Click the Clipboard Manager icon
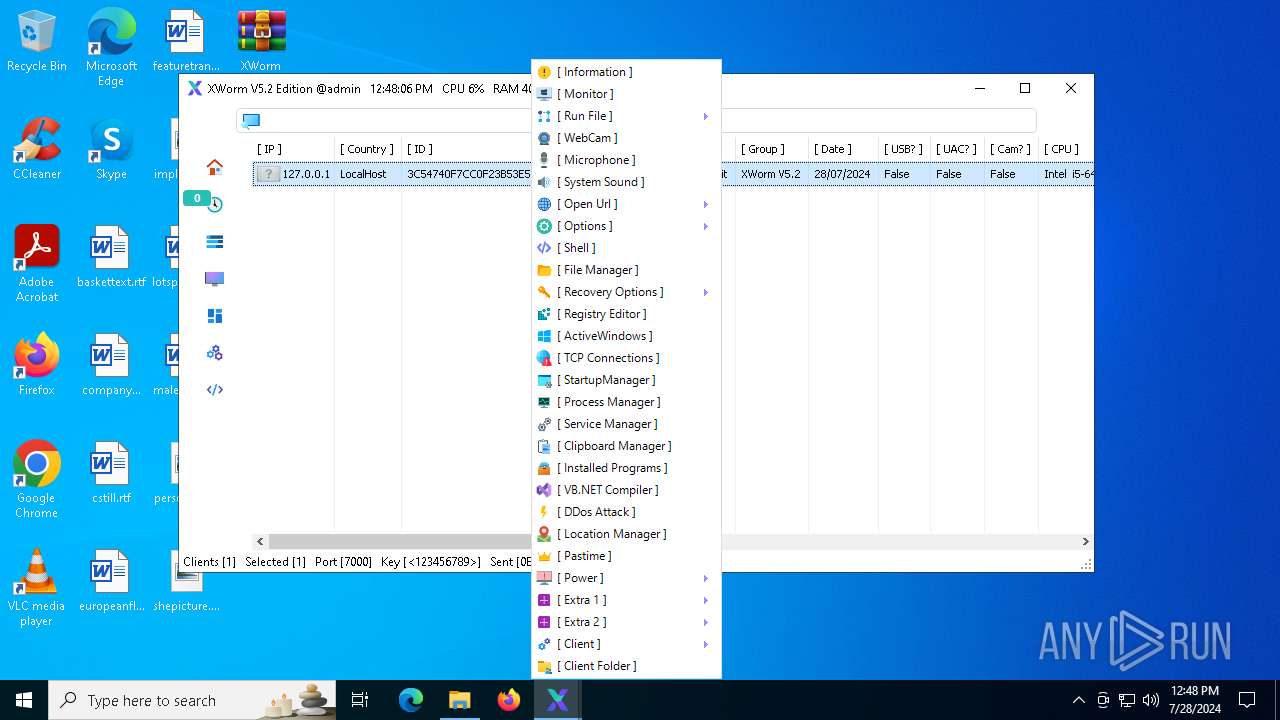1280x720 pixels. (x=544, y=446)
